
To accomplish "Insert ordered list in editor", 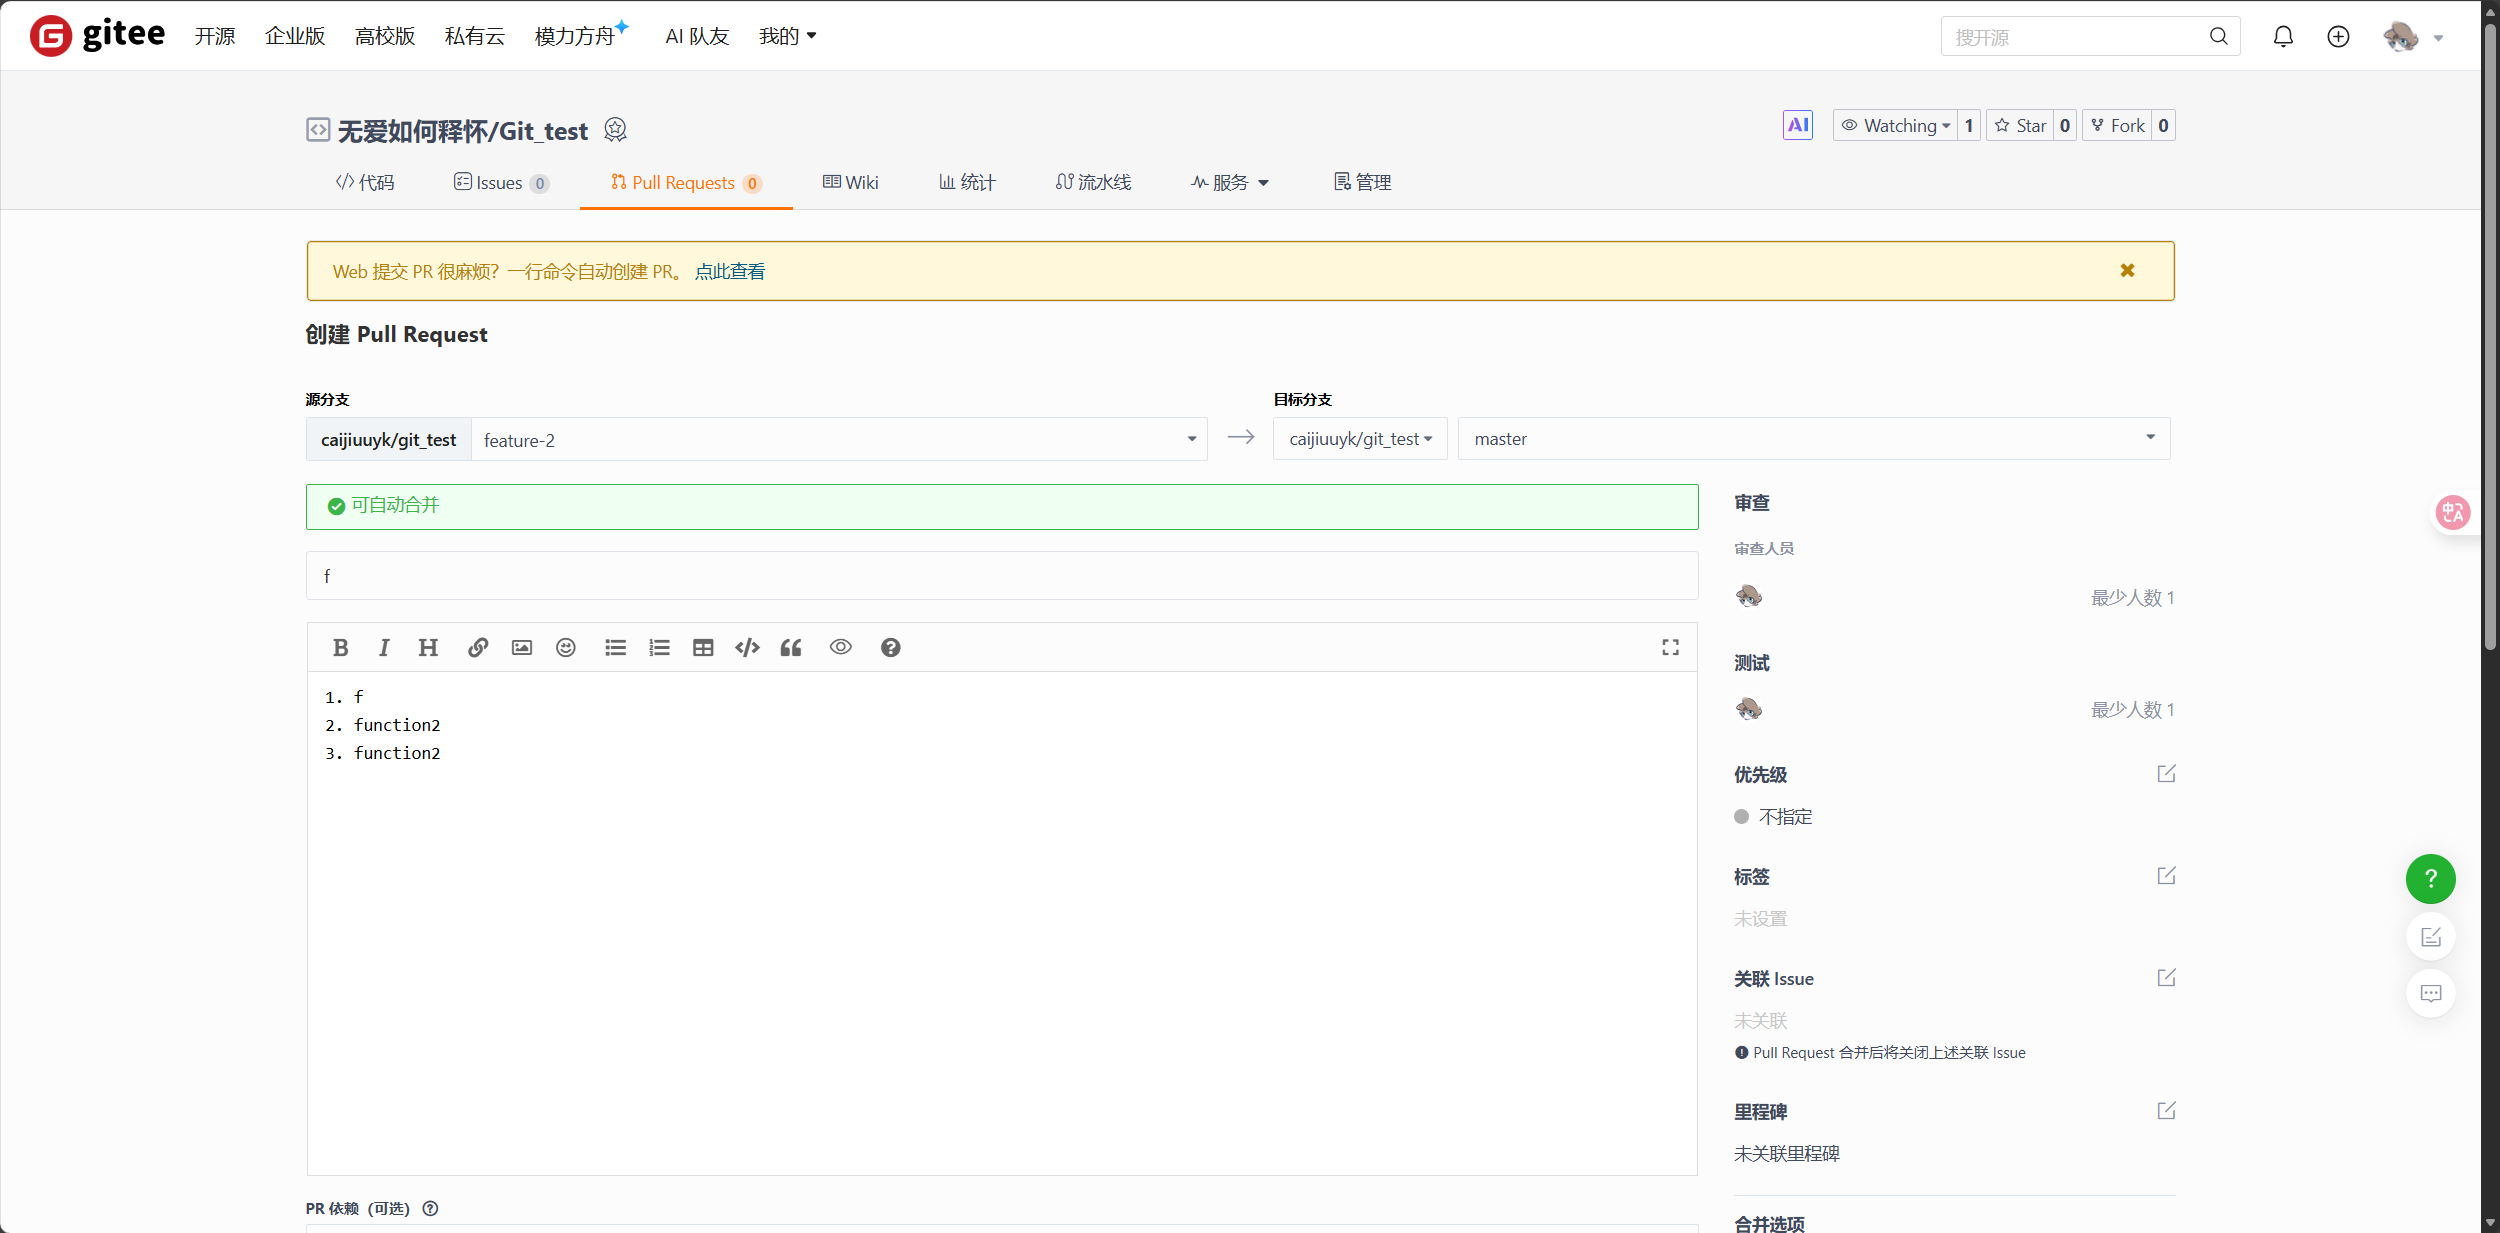I will pyautogui.click(x=659, y=648).
